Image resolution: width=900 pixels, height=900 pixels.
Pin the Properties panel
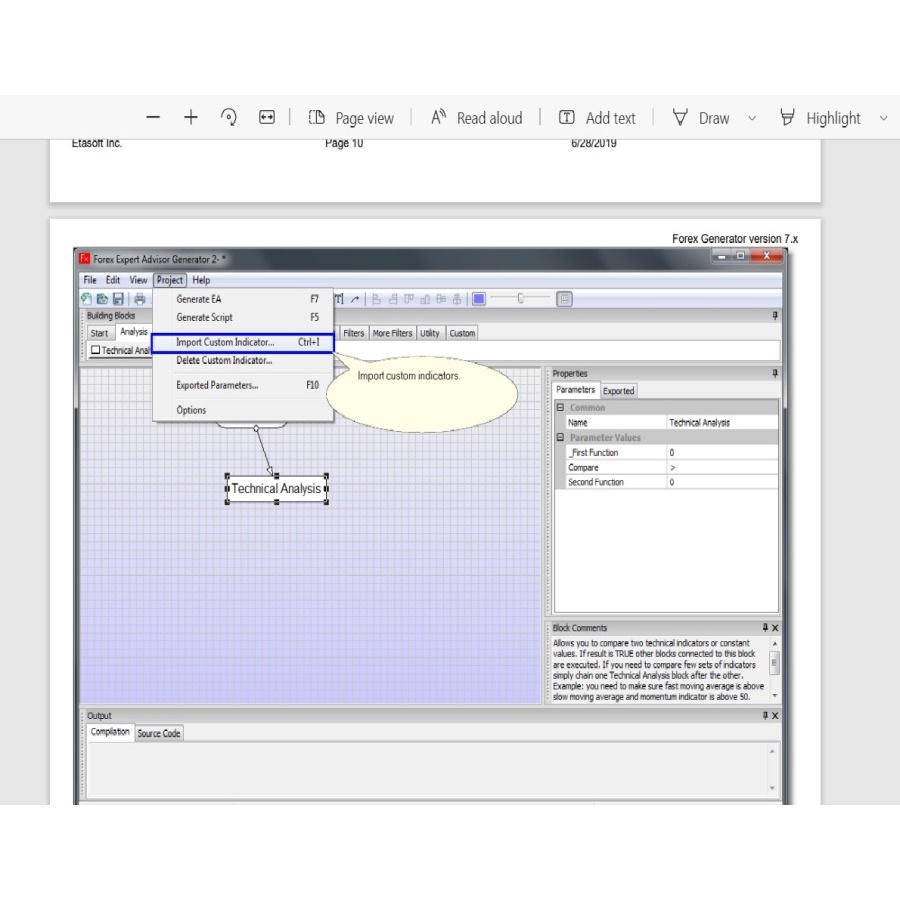775,374
